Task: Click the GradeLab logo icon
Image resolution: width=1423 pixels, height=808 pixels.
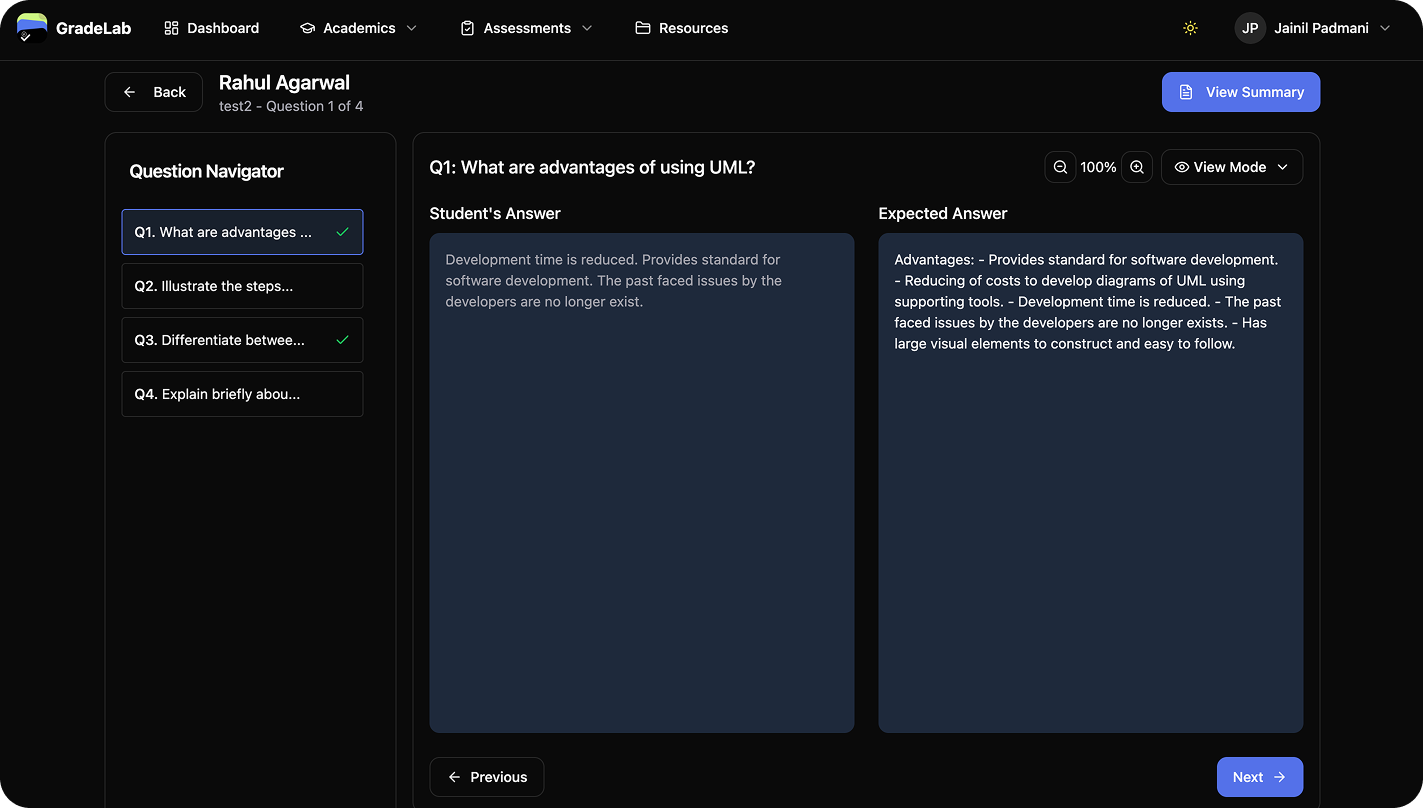Action: click(x=31, y=27)
